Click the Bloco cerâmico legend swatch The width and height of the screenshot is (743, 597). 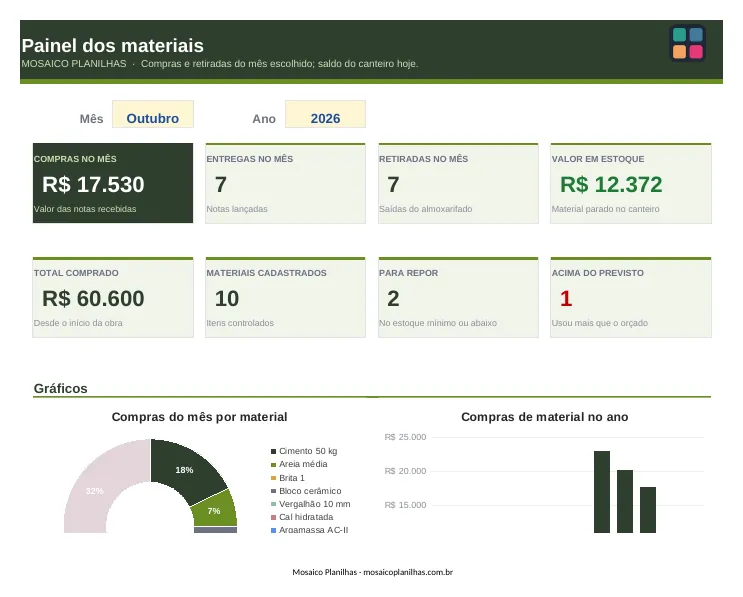point(273,491)
